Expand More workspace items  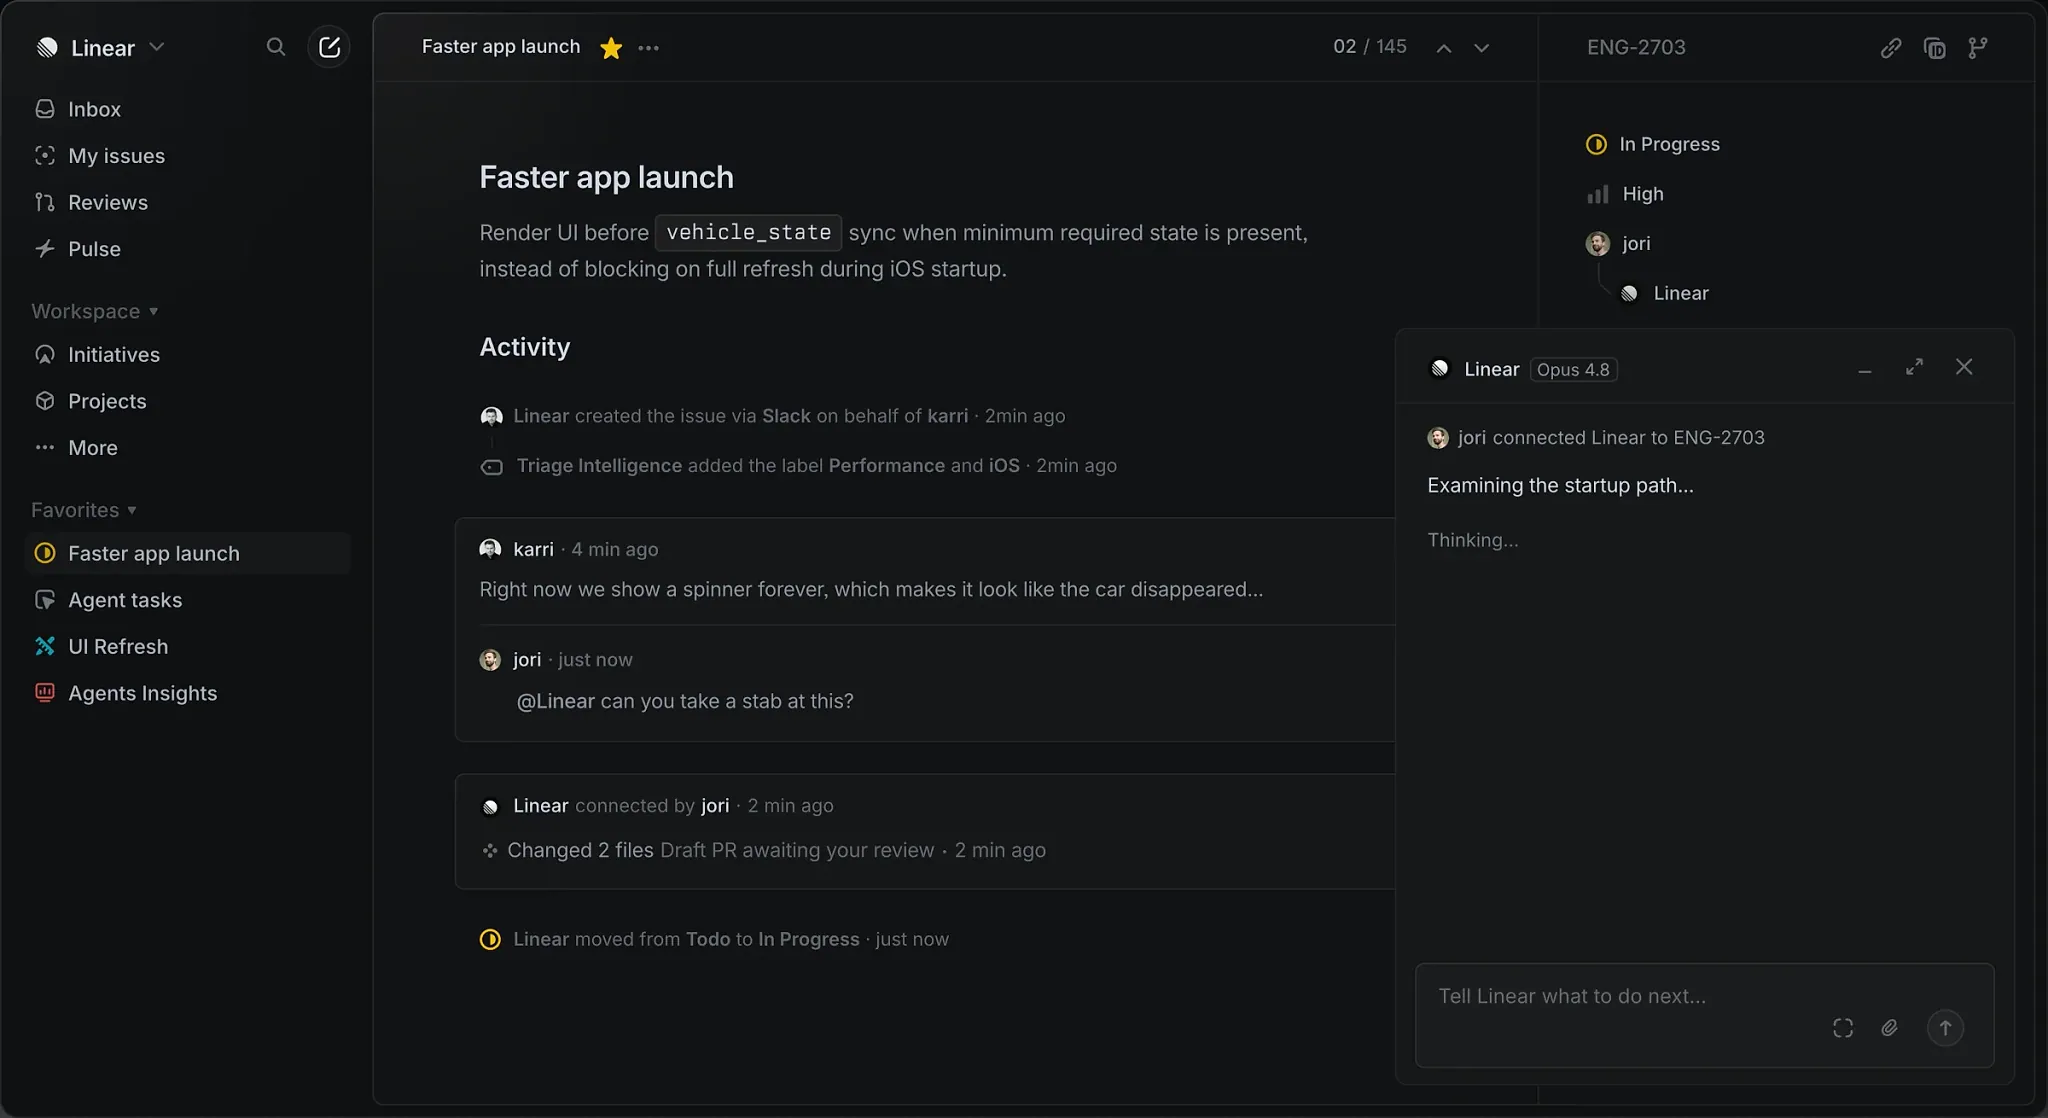pos(189,448)
